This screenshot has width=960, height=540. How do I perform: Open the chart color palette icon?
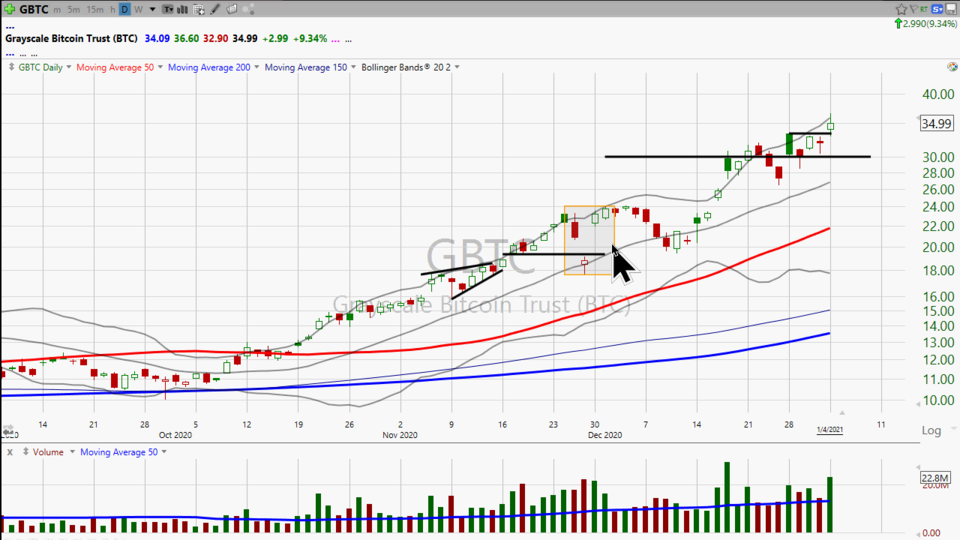click(x=952, y=67)
